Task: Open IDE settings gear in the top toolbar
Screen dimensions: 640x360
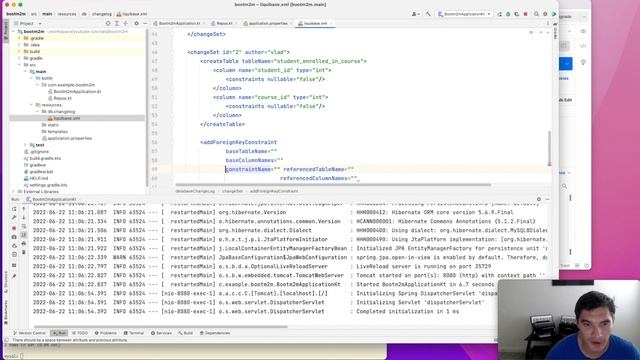Action: click(x=545, y=14)
